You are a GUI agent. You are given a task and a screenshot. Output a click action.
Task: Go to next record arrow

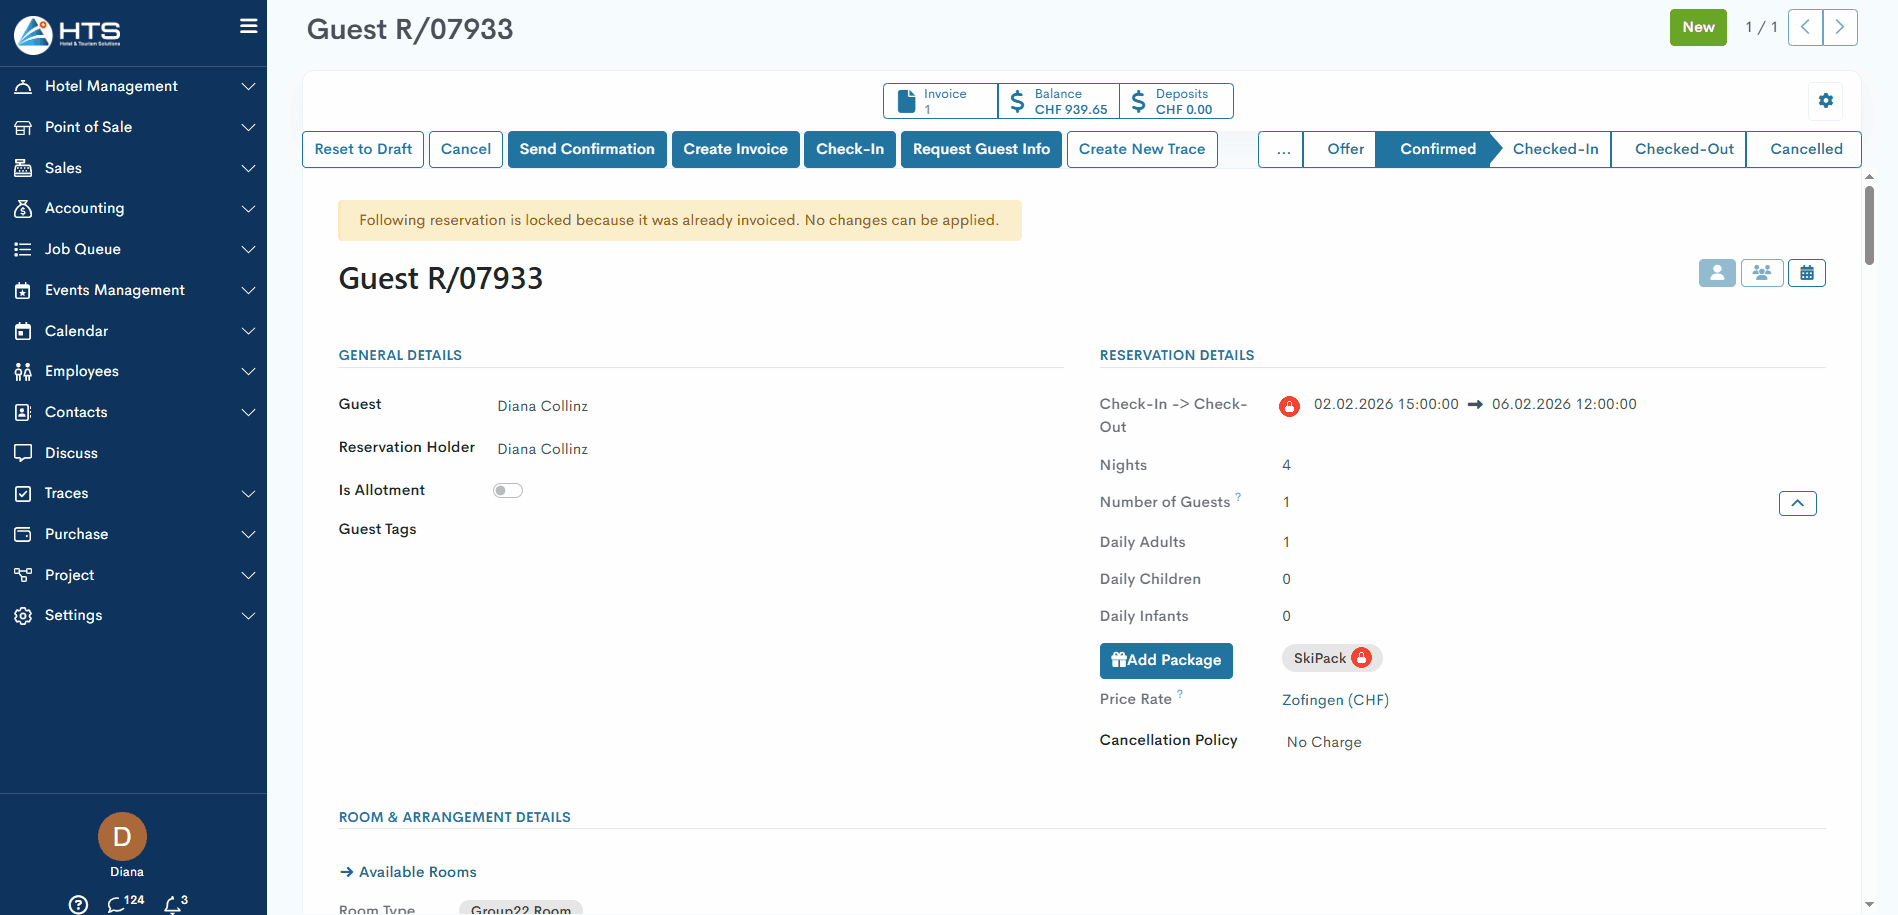1839,28
